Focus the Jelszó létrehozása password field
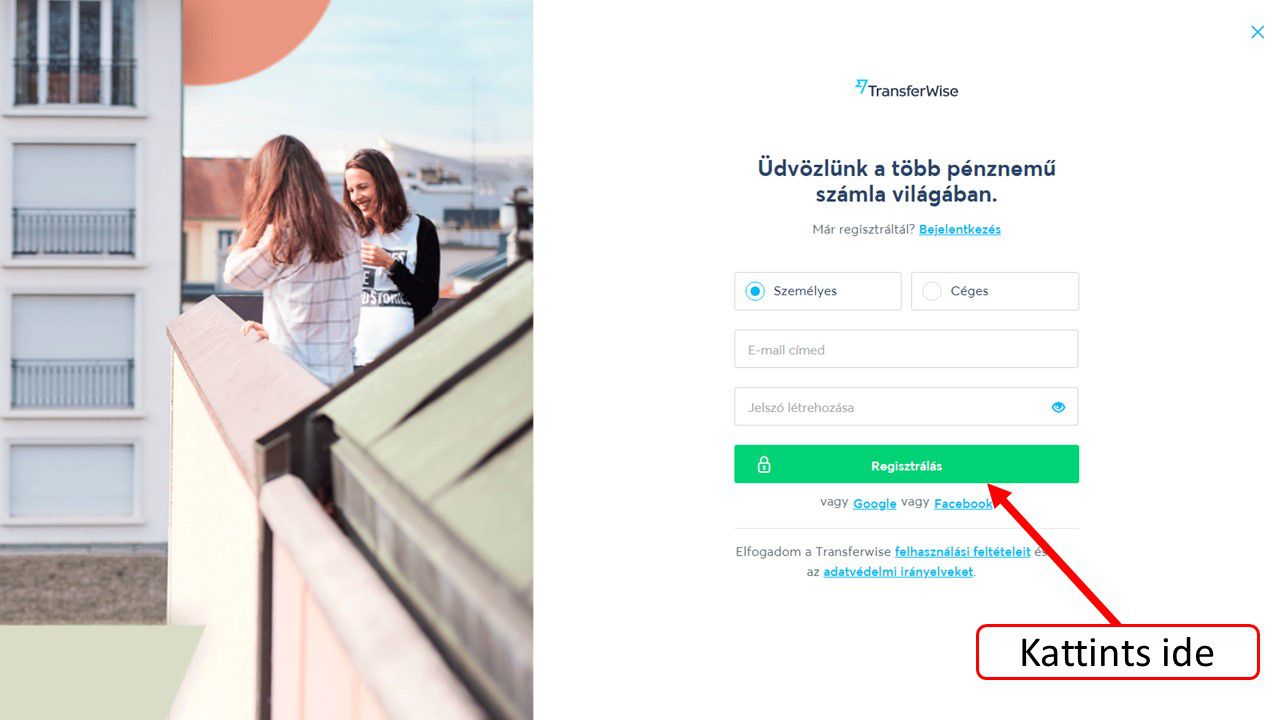The width and height of the screenshot is (1280, 720). pyautogui.click(x=906, y=407)
